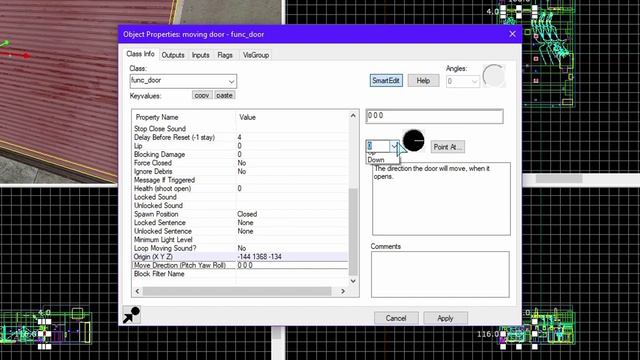This screenshot has width=640, height=360.
Task: Open the move direction dropdown arrow
Action: 394,146
